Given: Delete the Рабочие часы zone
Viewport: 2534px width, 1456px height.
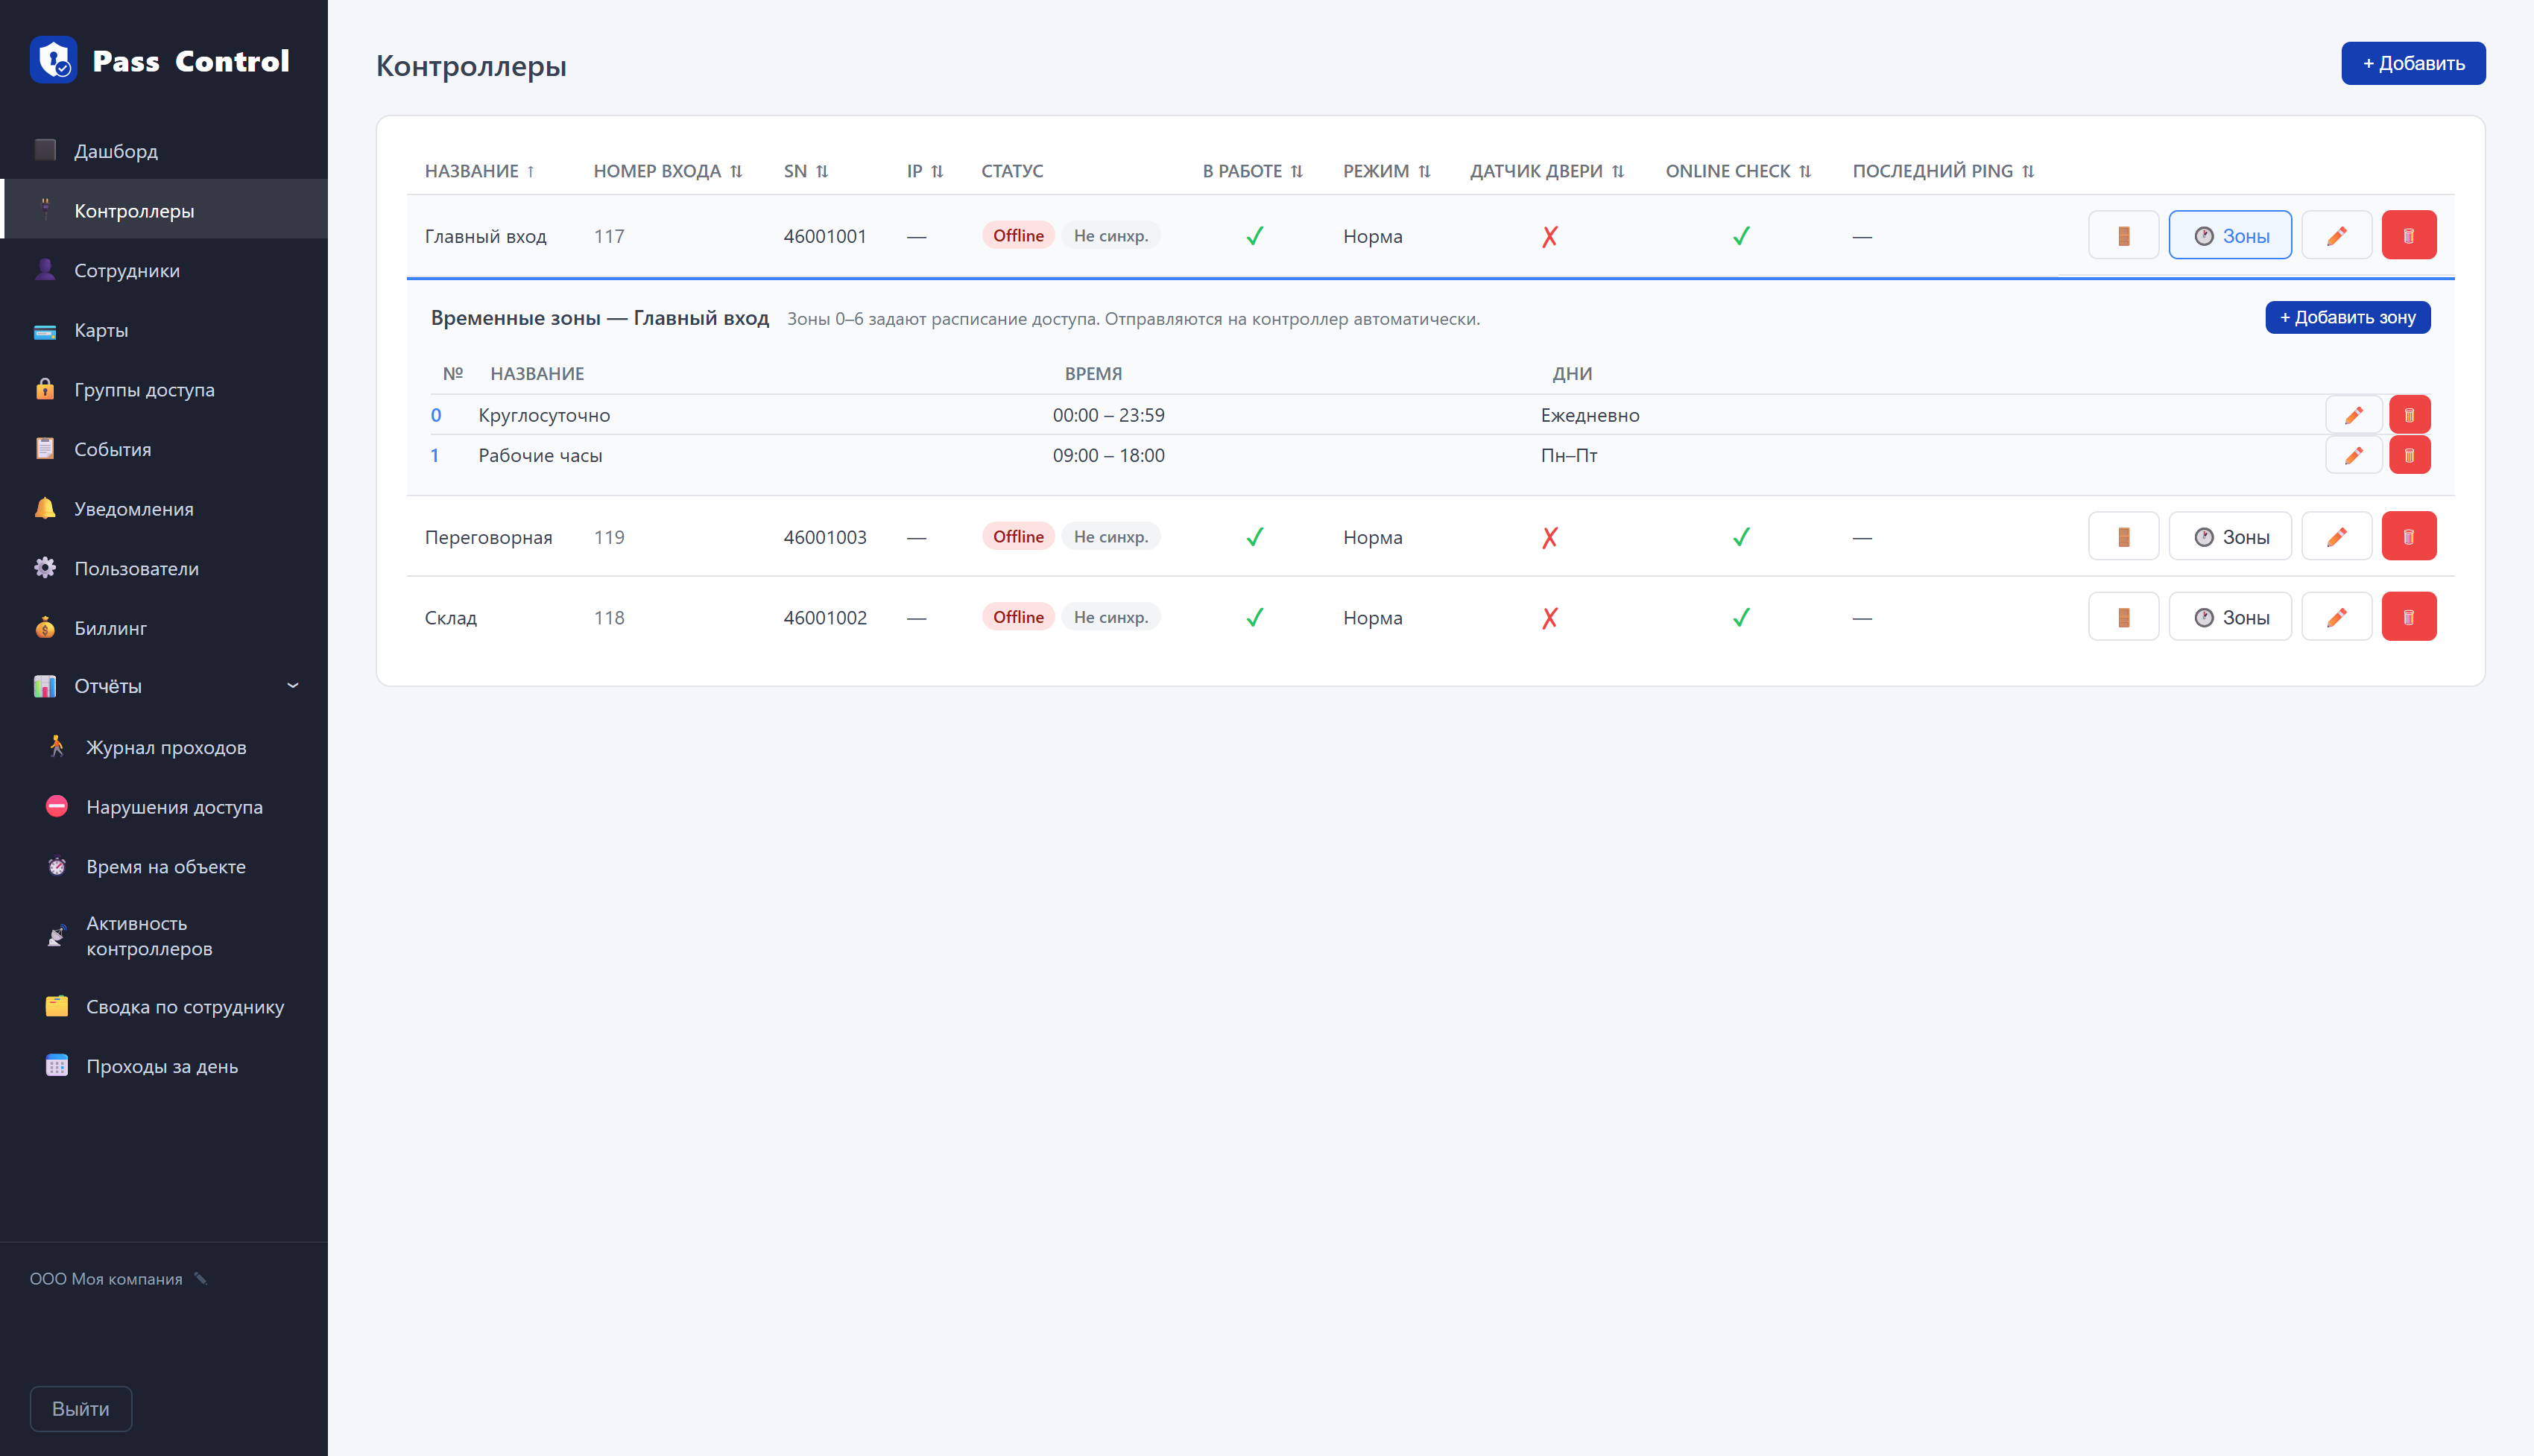Looking at the screenshot, I should (x=2409, y=455).
